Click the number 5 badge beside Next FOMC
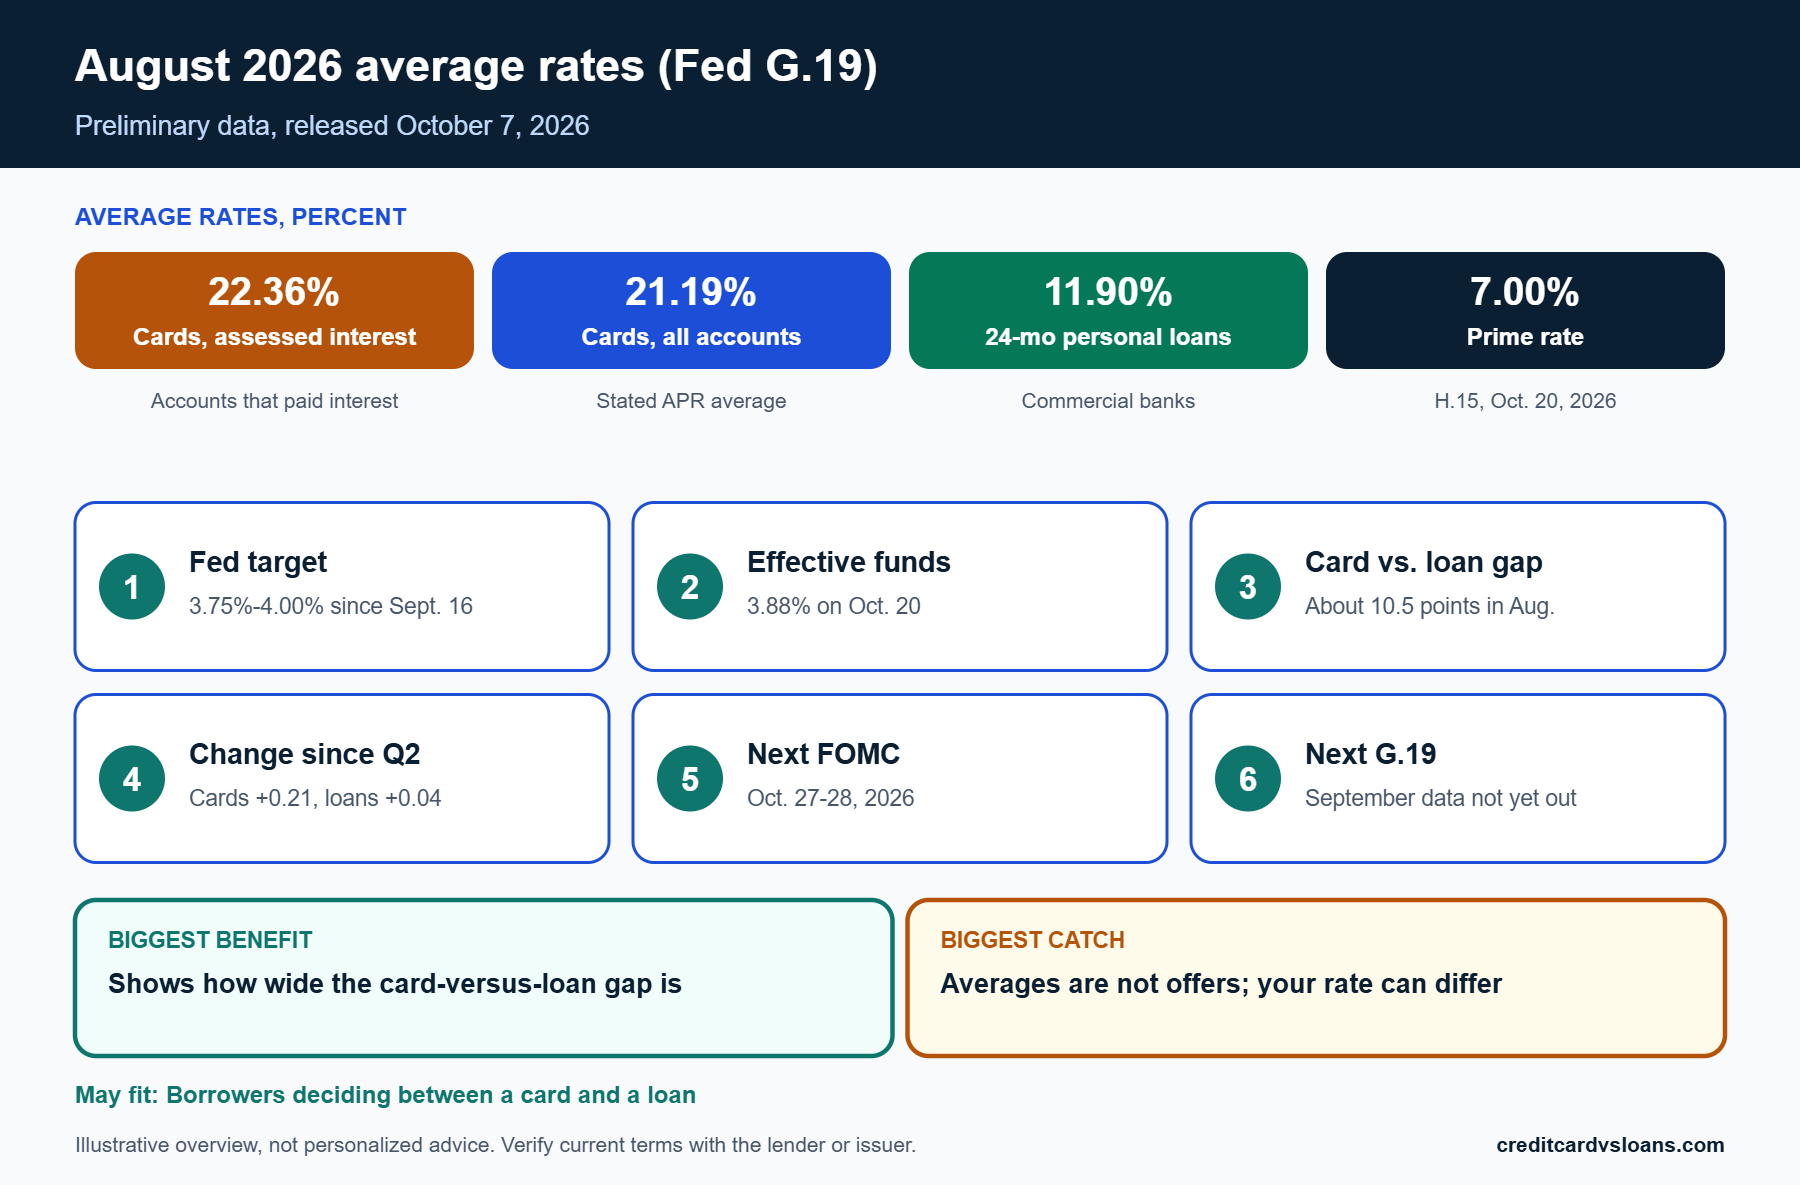The image size is (1800, 1185). click(690, 779)
